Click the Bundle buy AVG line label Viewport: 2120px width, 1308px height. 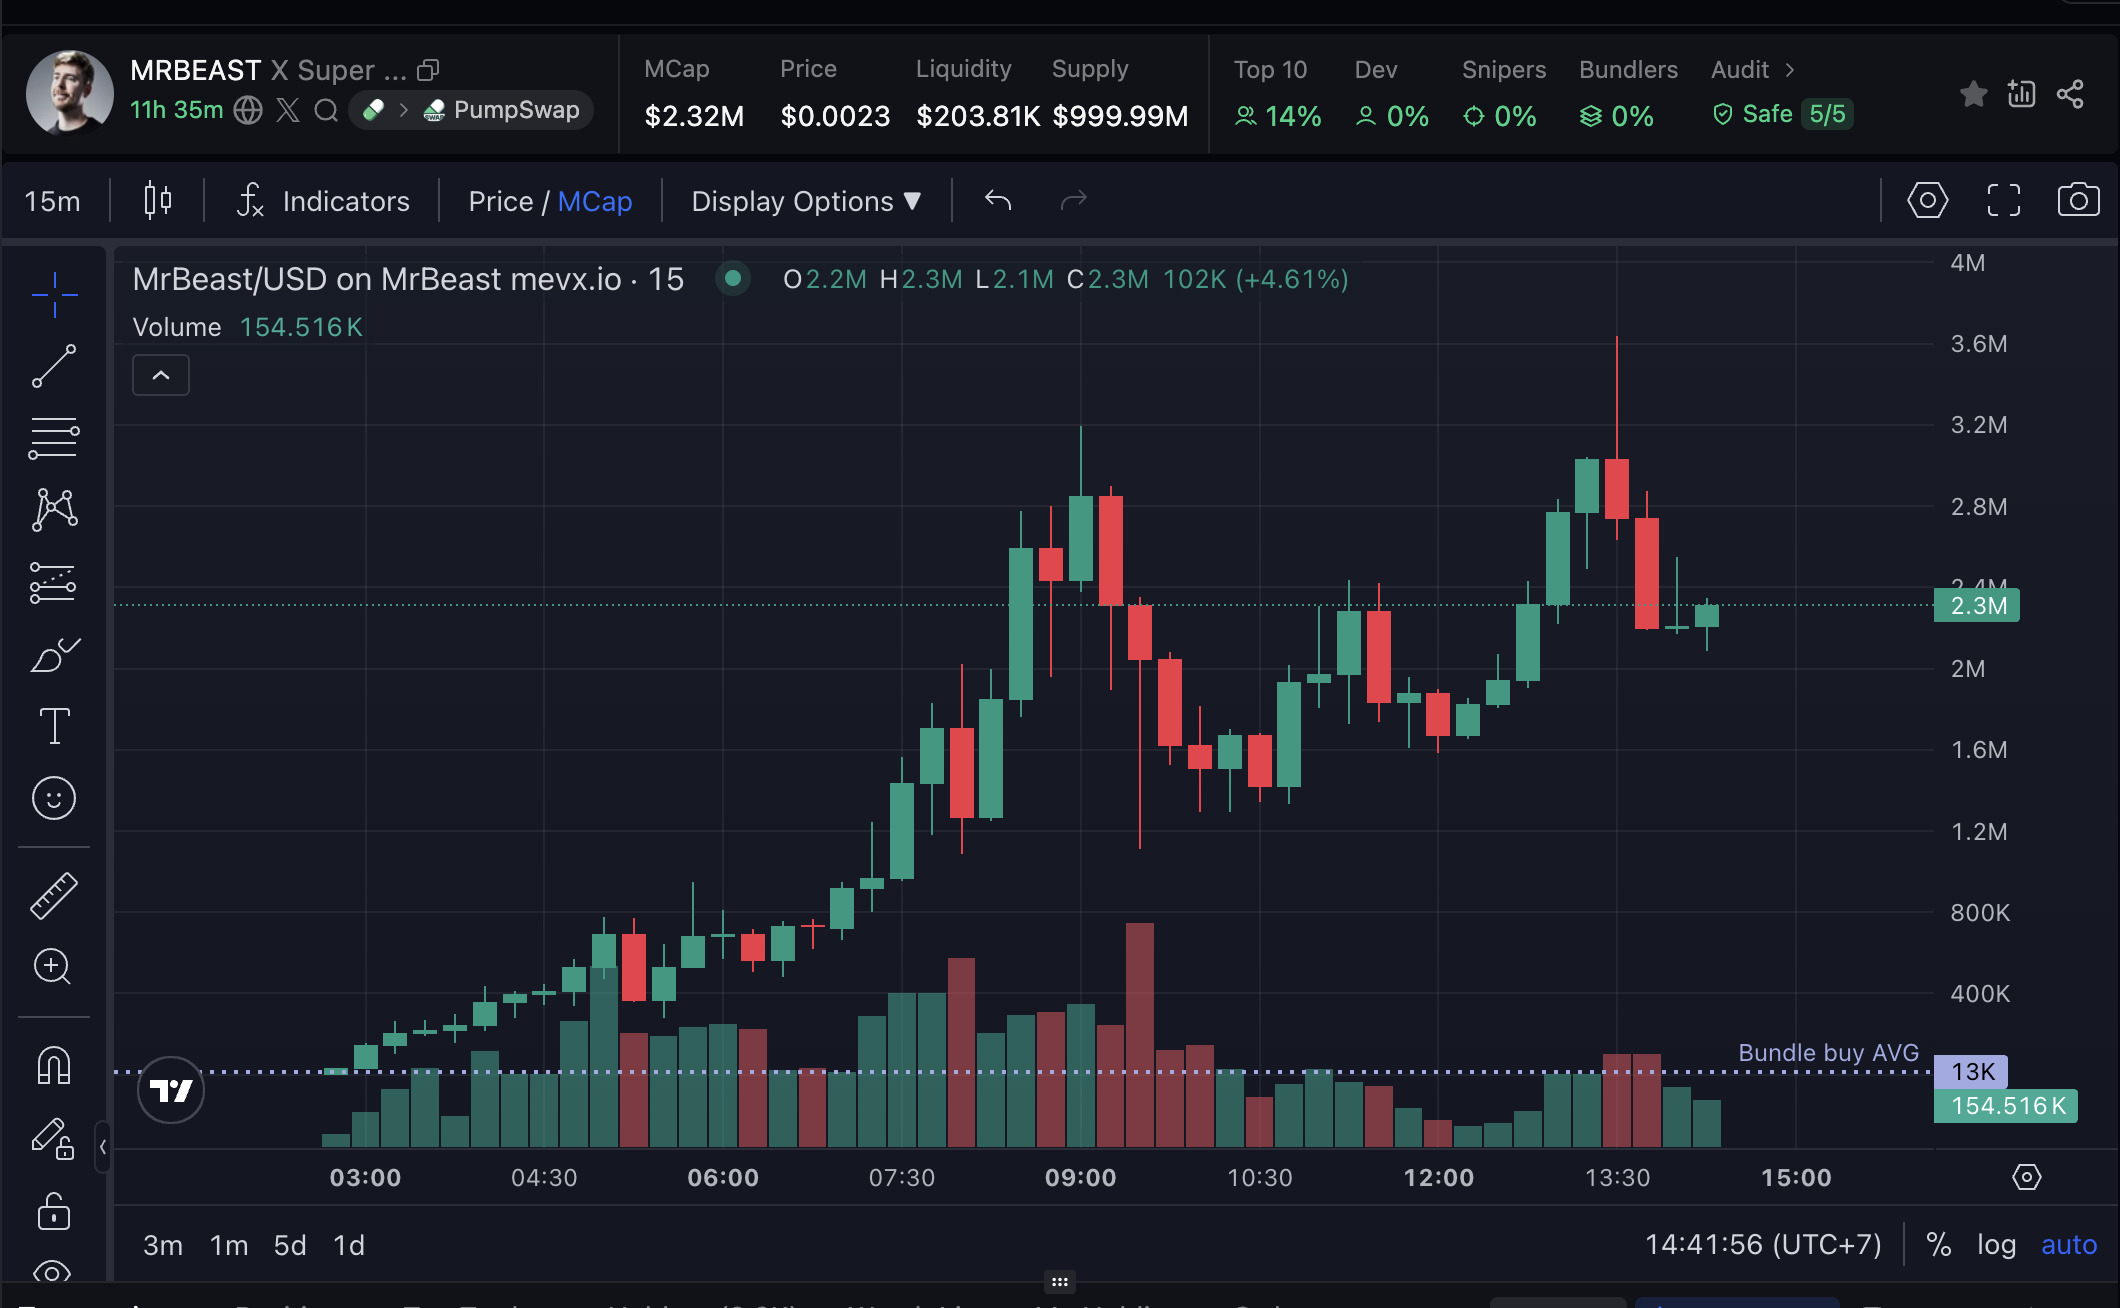point(1828,1053)
